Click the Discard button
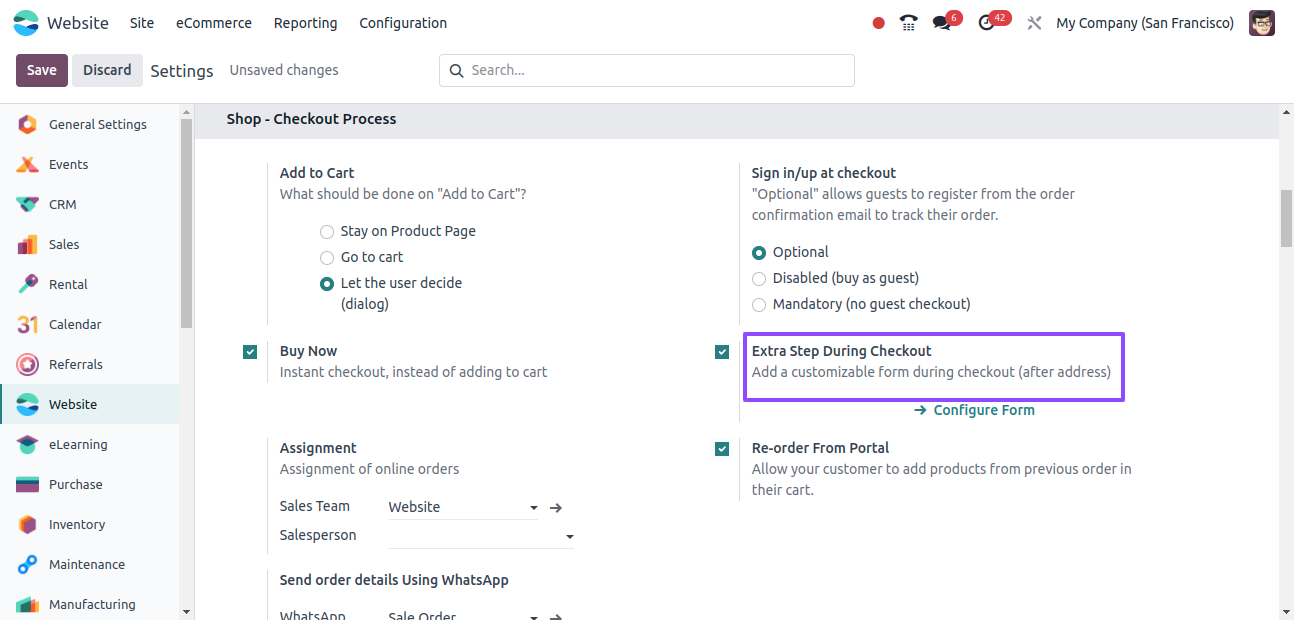 [x=107, y=70]
